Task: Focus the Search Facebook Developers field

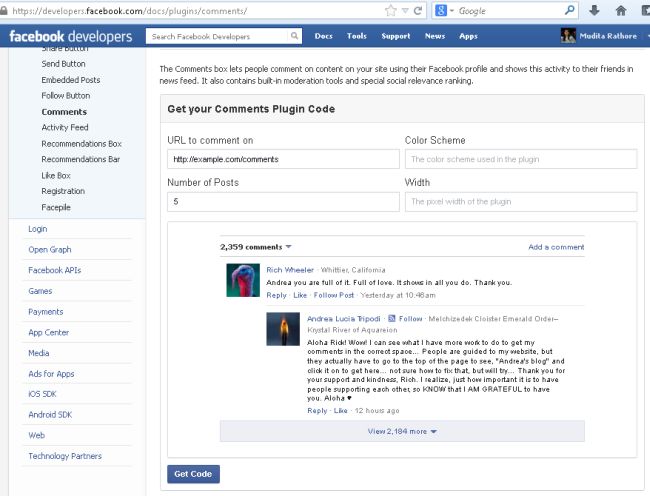Action: (217, 36)
